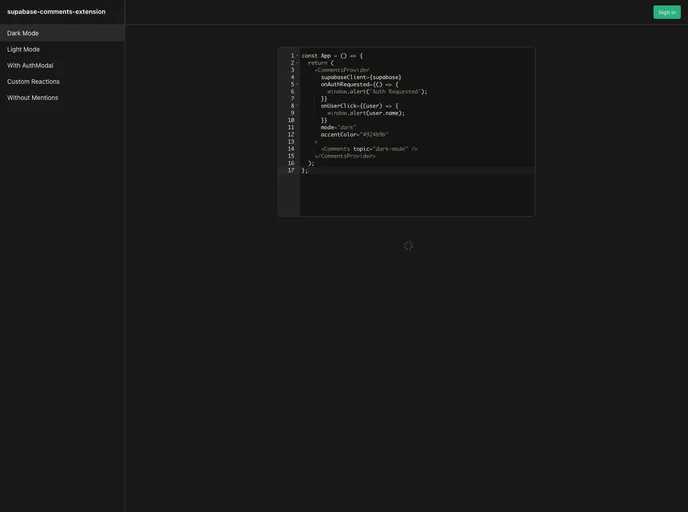Open the Custom Reactions example
The width and height of the screenshot is (688, 512).
[x=62, y=82]
